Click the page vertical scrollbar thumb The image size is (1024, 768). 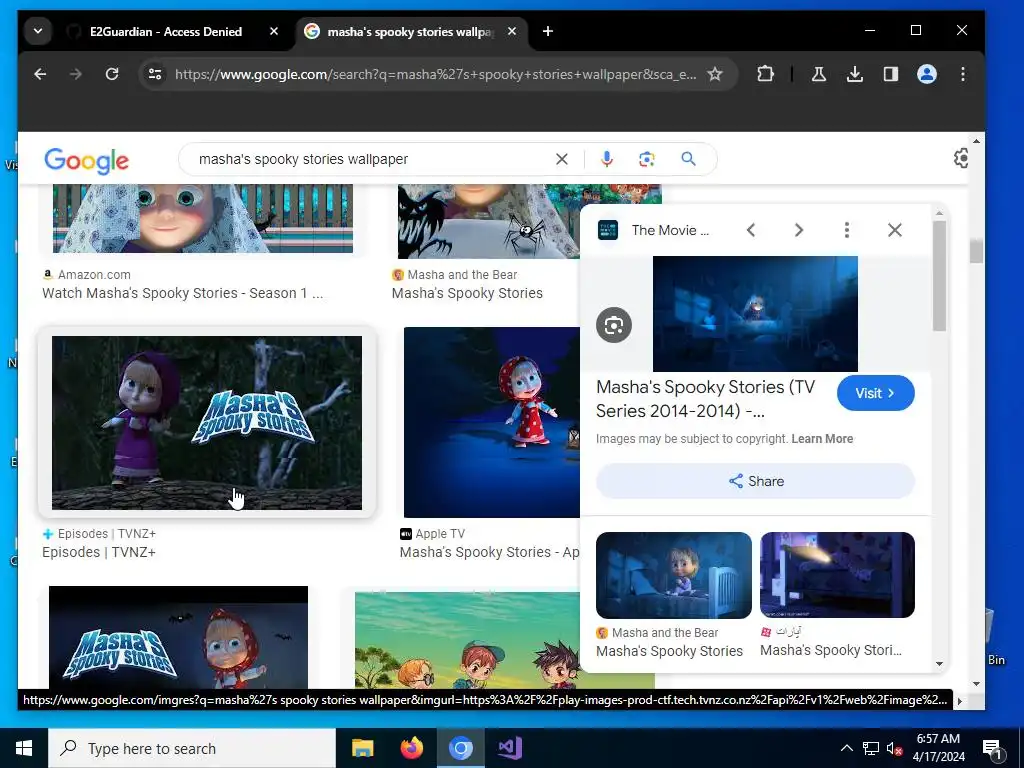pos(976,251)
